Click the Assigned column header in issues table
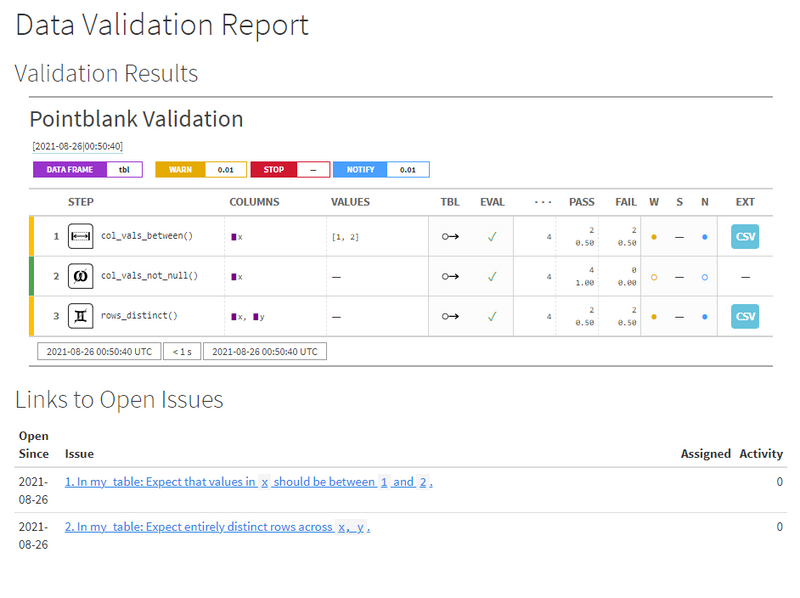Screen dimensions: 800x598 pos(706,454)
